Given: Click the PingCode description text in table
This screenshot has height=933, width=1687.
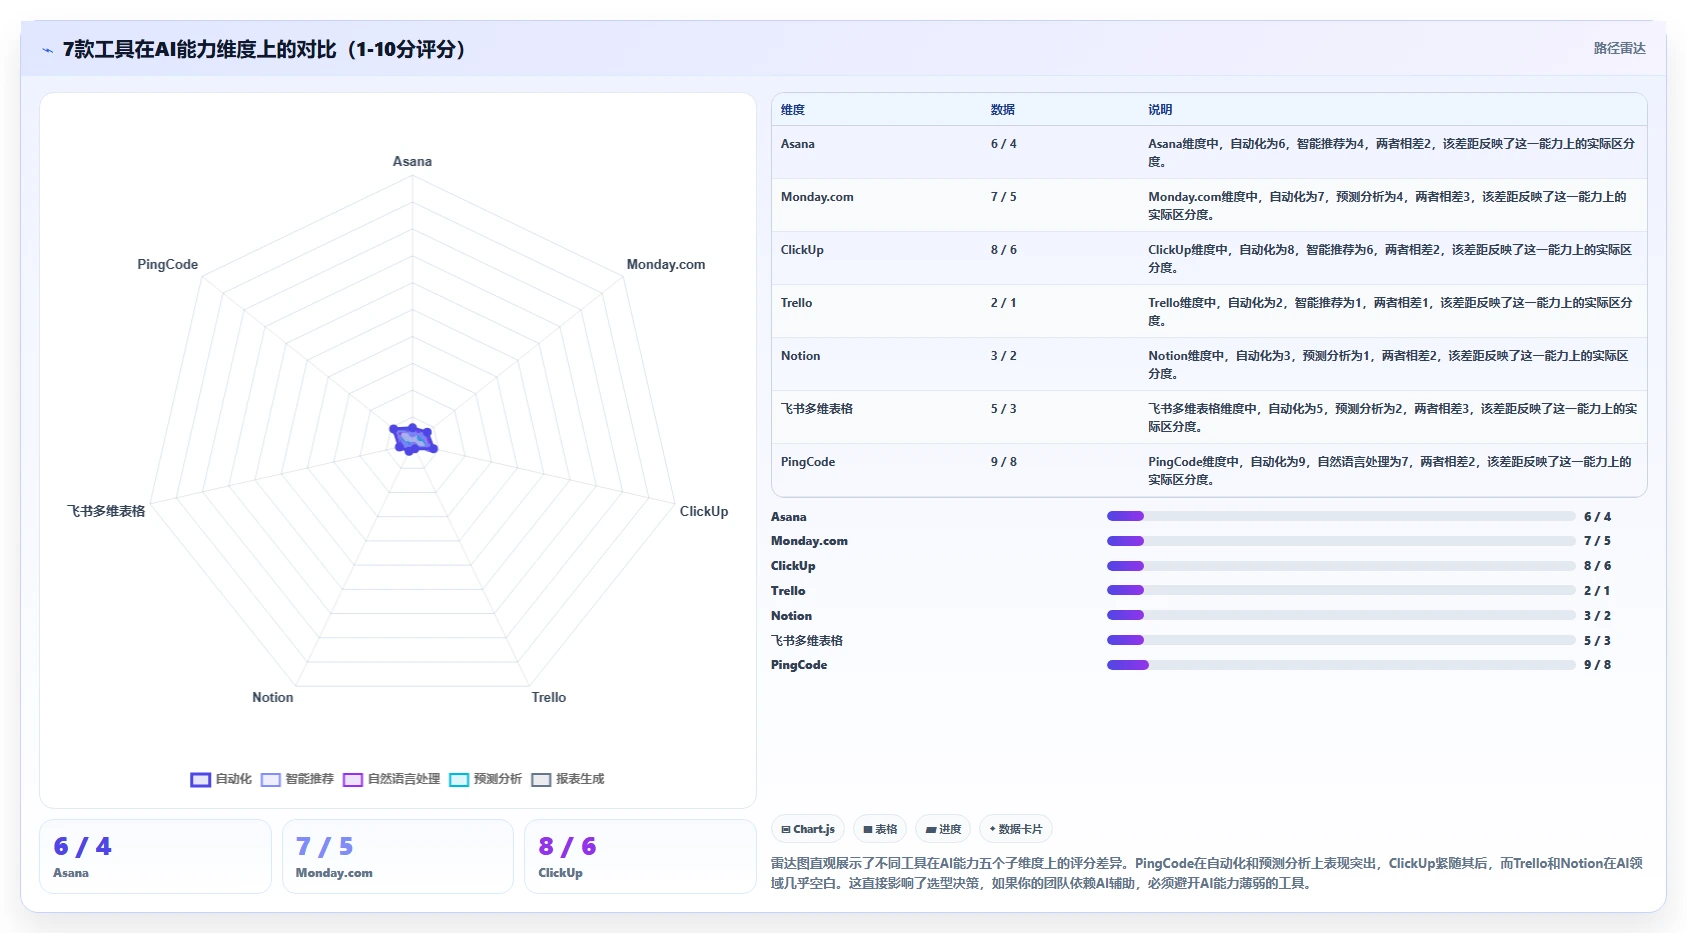Looking at the screenshot, I should [1390, 471].
